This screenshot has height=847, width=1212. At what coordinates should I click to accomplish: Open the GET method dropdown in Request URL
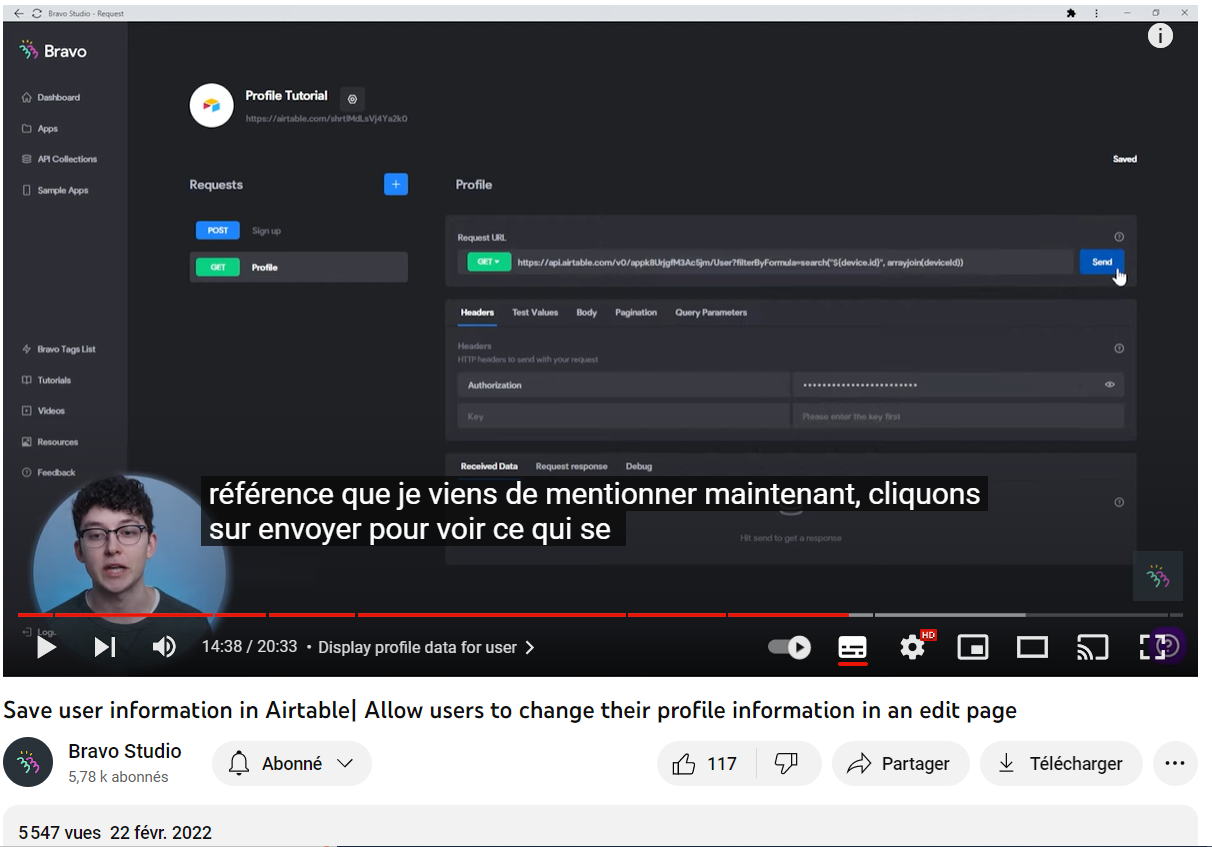pos(489,262)
